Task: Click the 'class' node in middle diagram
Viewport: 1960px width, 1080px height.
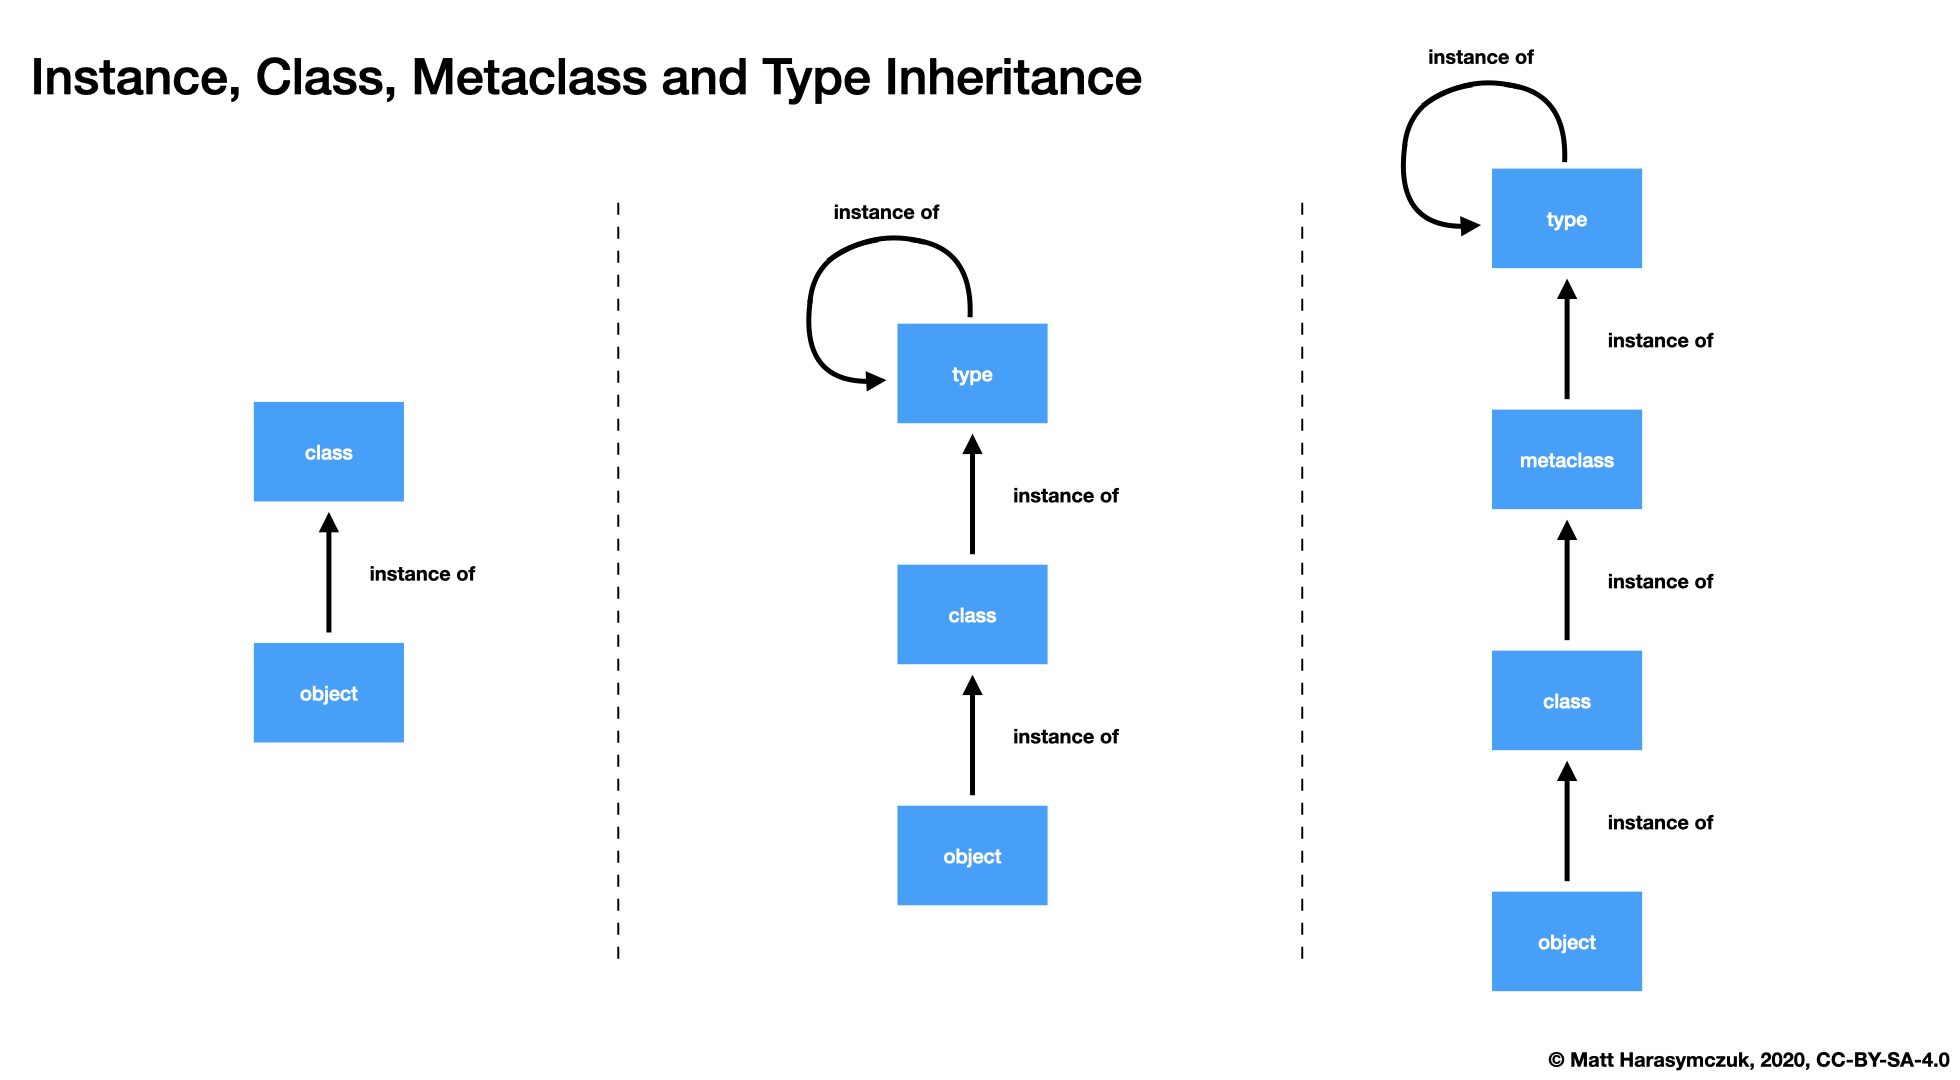Action: click(971, 614)
